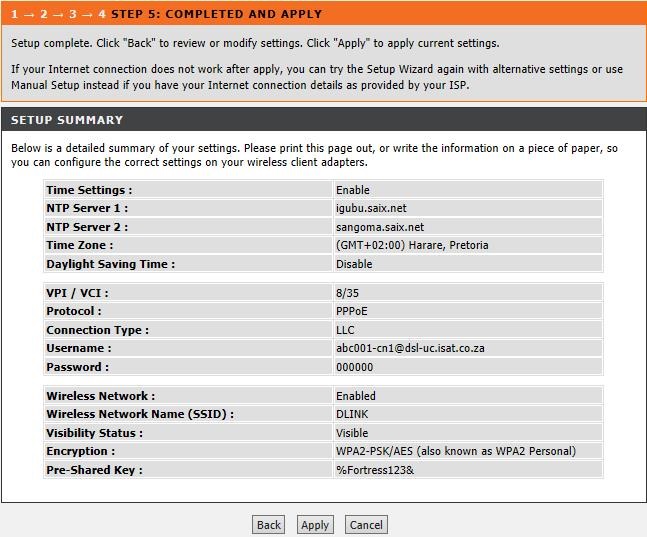Click the Step 5: Completed and Apply heading
The height and width of the screenshot is (537, 647).
tap(216, 14)
